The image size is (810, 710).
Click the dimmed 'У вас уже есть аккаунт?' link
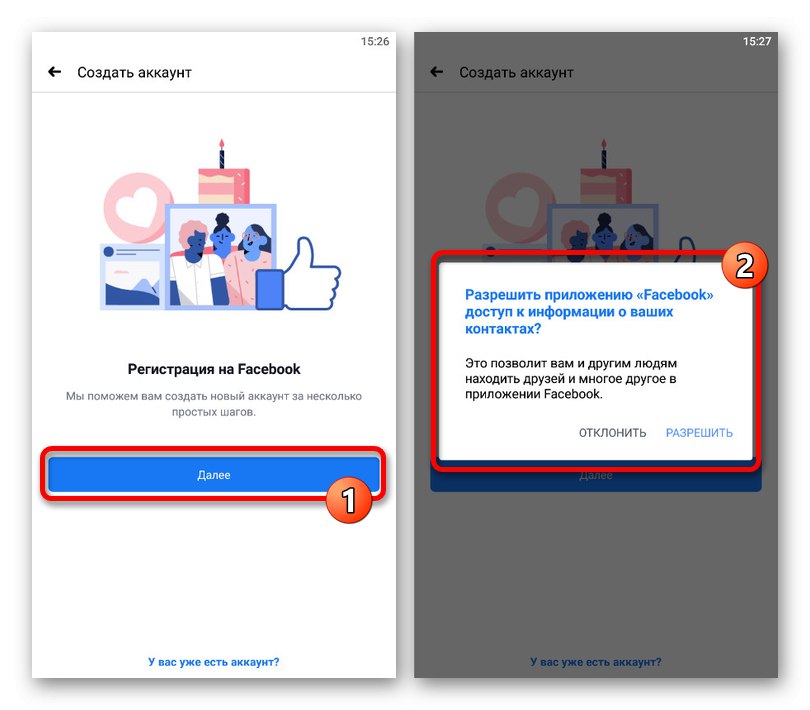pyautogui.click(x=596, y=662)
